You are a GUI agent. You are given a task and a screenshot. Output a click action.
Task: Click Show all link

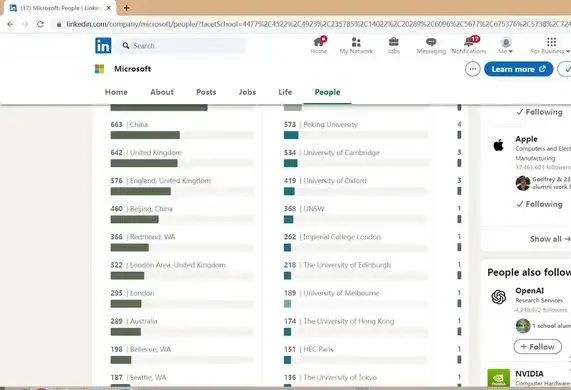tap(550, 239)
